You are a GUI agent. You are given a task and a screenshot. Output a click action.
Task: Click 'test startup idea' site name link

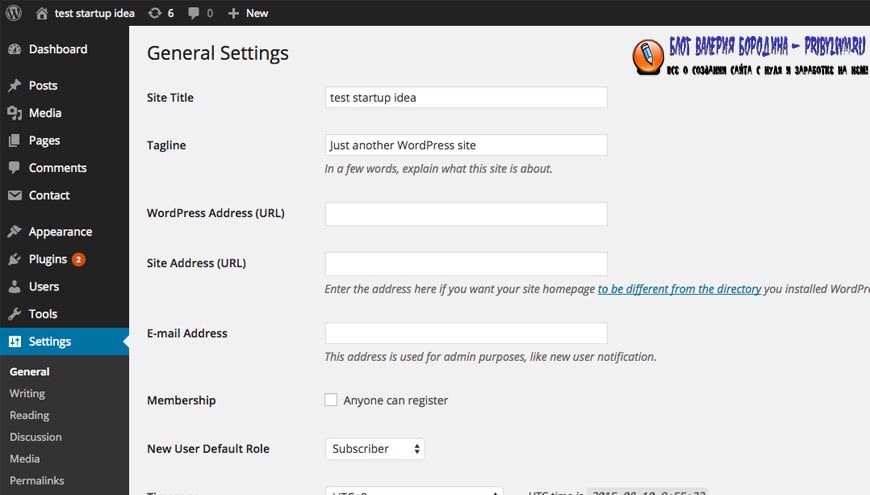94,13
